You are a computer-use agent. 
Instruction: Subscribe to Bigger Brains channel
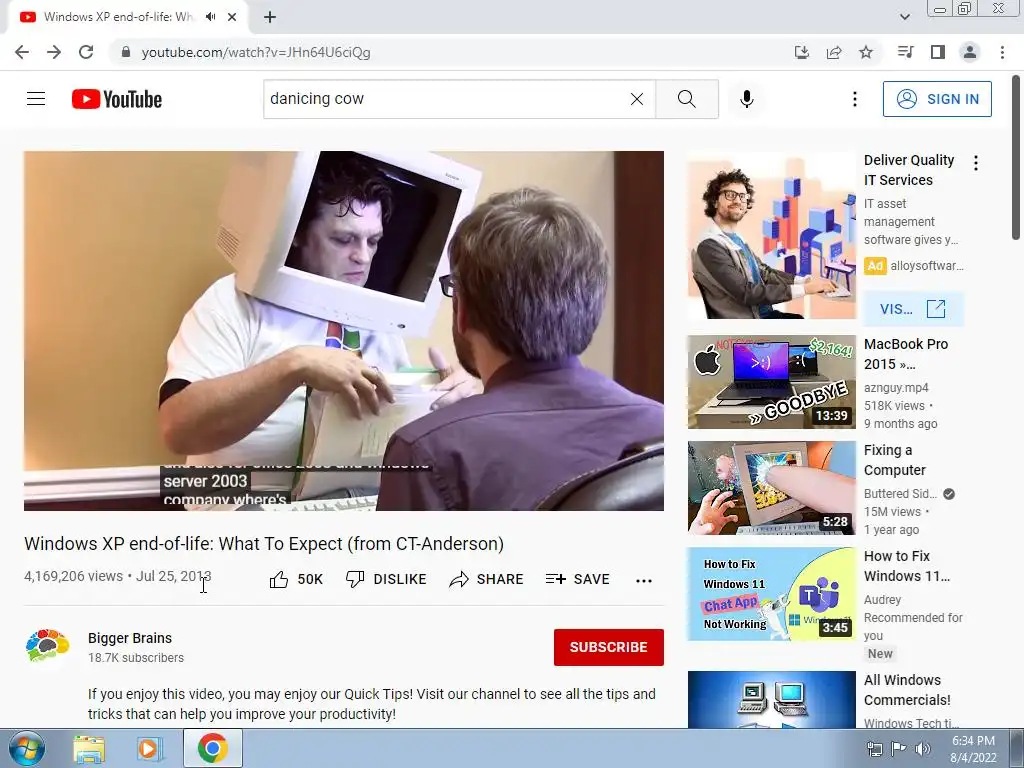(609, 647)
